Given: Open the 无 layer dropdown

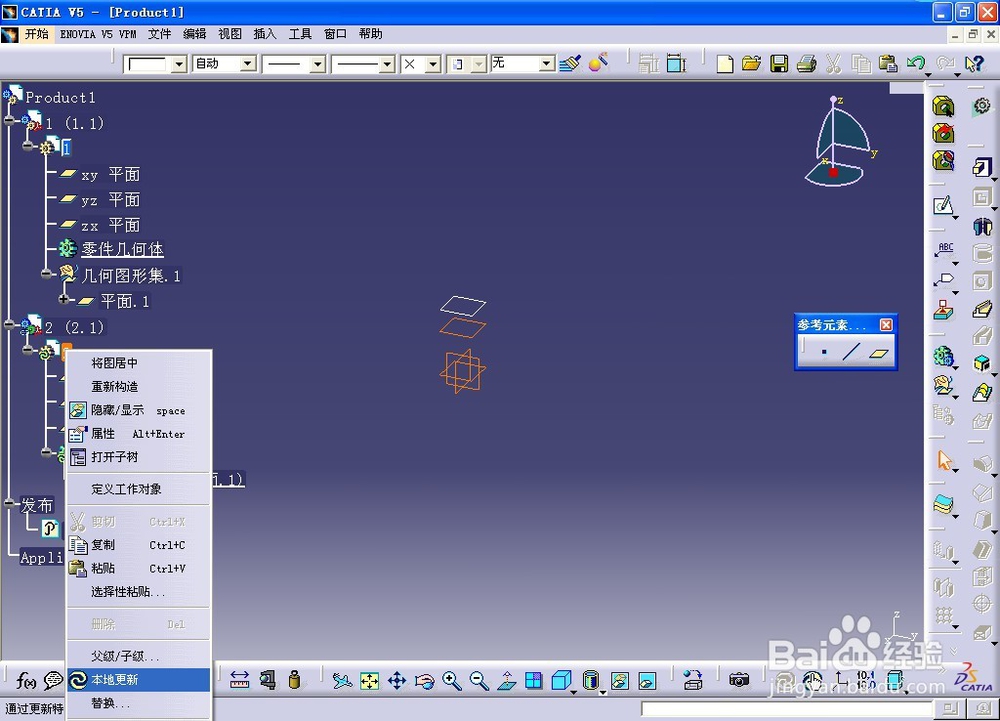Looking at the screenshot, I should (x=547, y=64).
